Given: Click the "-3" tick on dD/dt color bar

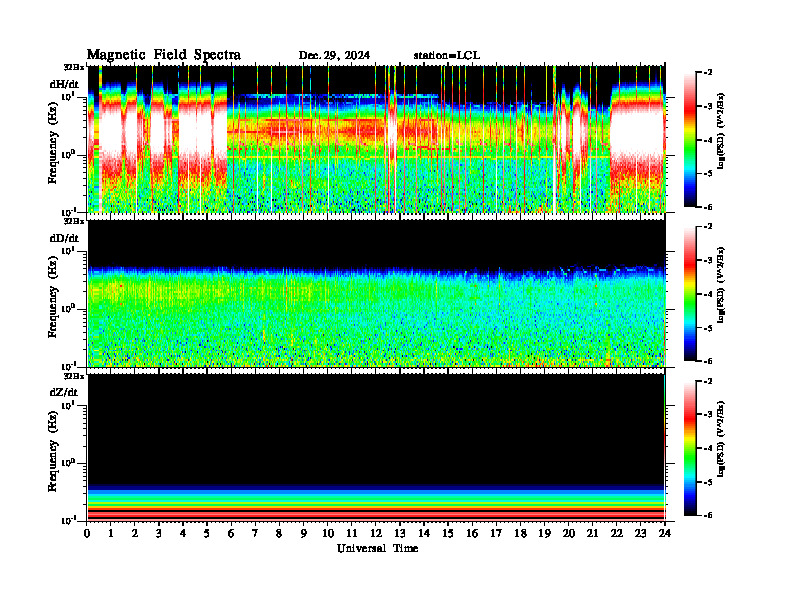Looking at the screenshot, I should pos(708,260).
